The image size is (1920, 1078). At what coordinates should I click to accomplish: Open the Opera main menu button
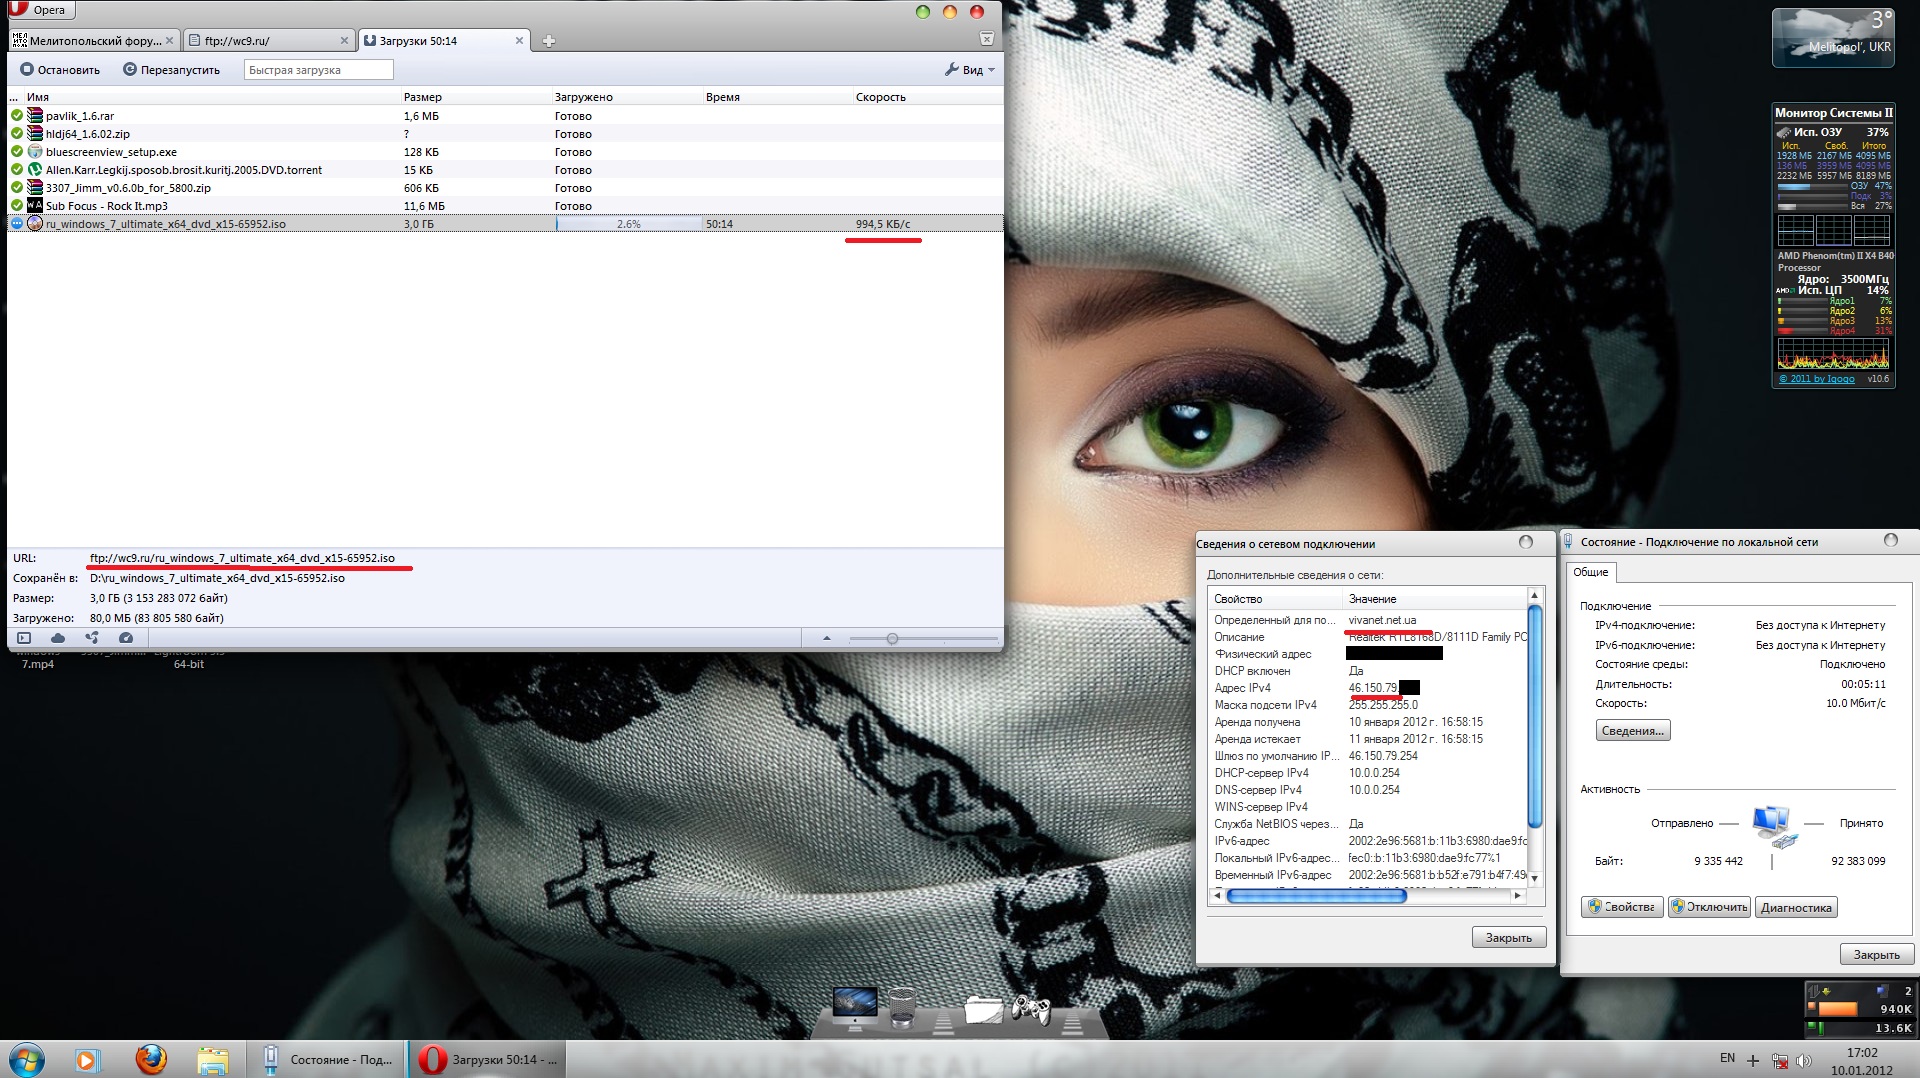(x=40, y=10)
